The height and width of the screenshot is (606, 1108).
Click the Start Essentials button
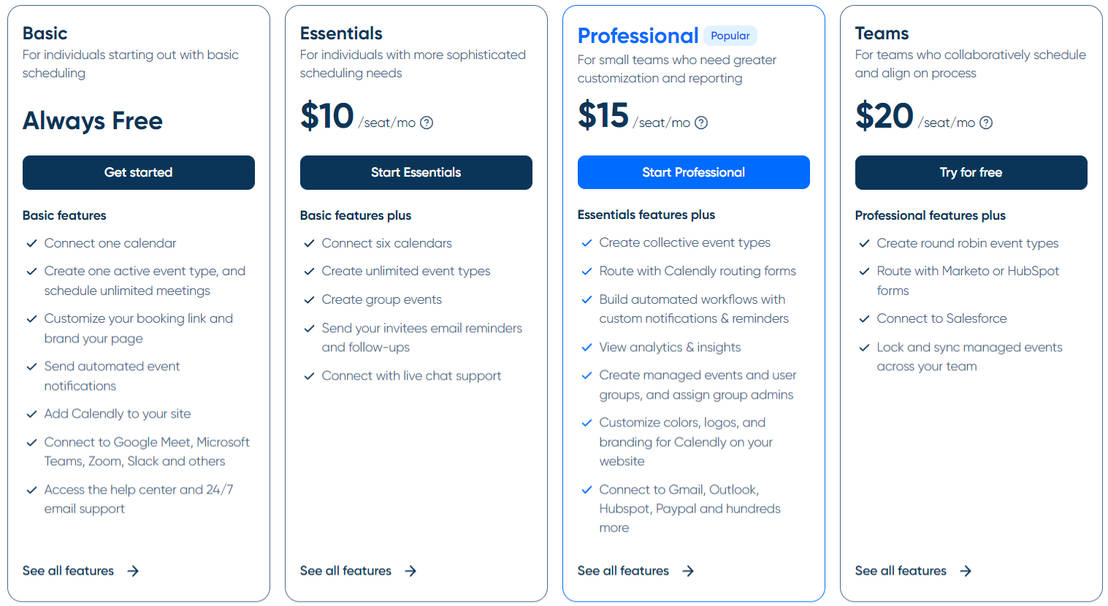pyautogui.click(x=416, y=172)
